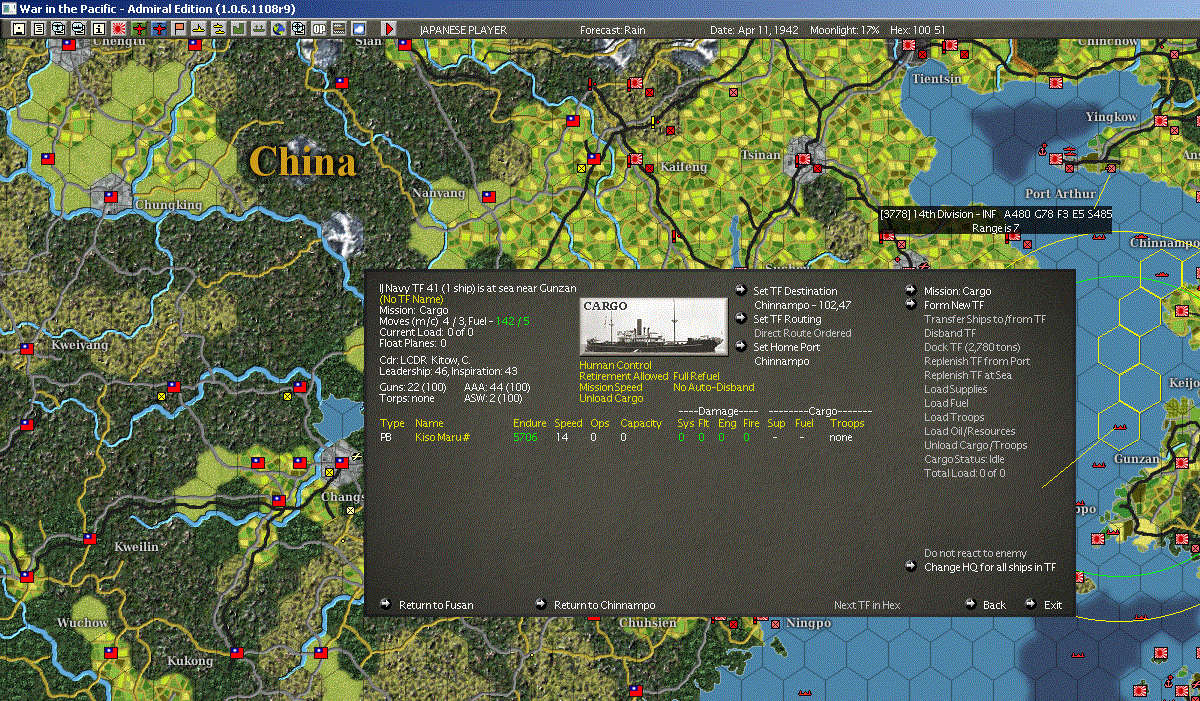Screen dimensions: 1200x701
Task: Click the (No TF Name) label
Action: (x=411, y=299)
